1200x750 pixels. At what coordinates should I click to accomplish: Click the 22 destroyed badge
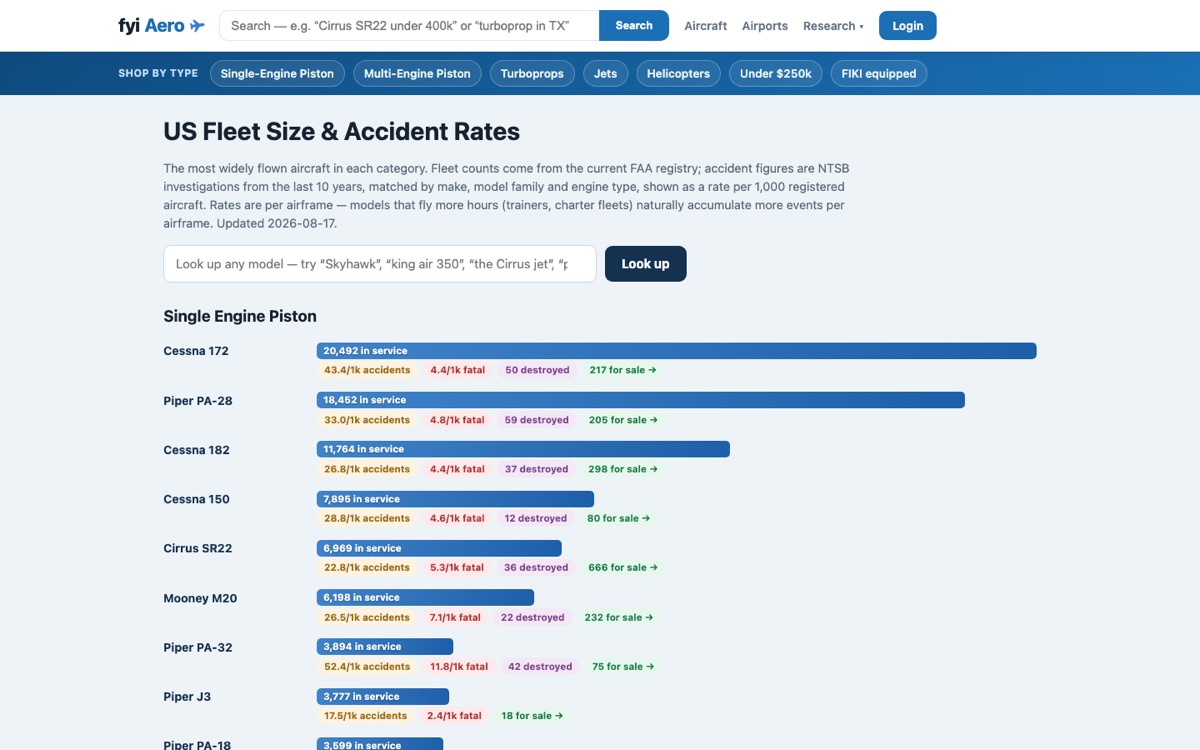coord(533,617)
